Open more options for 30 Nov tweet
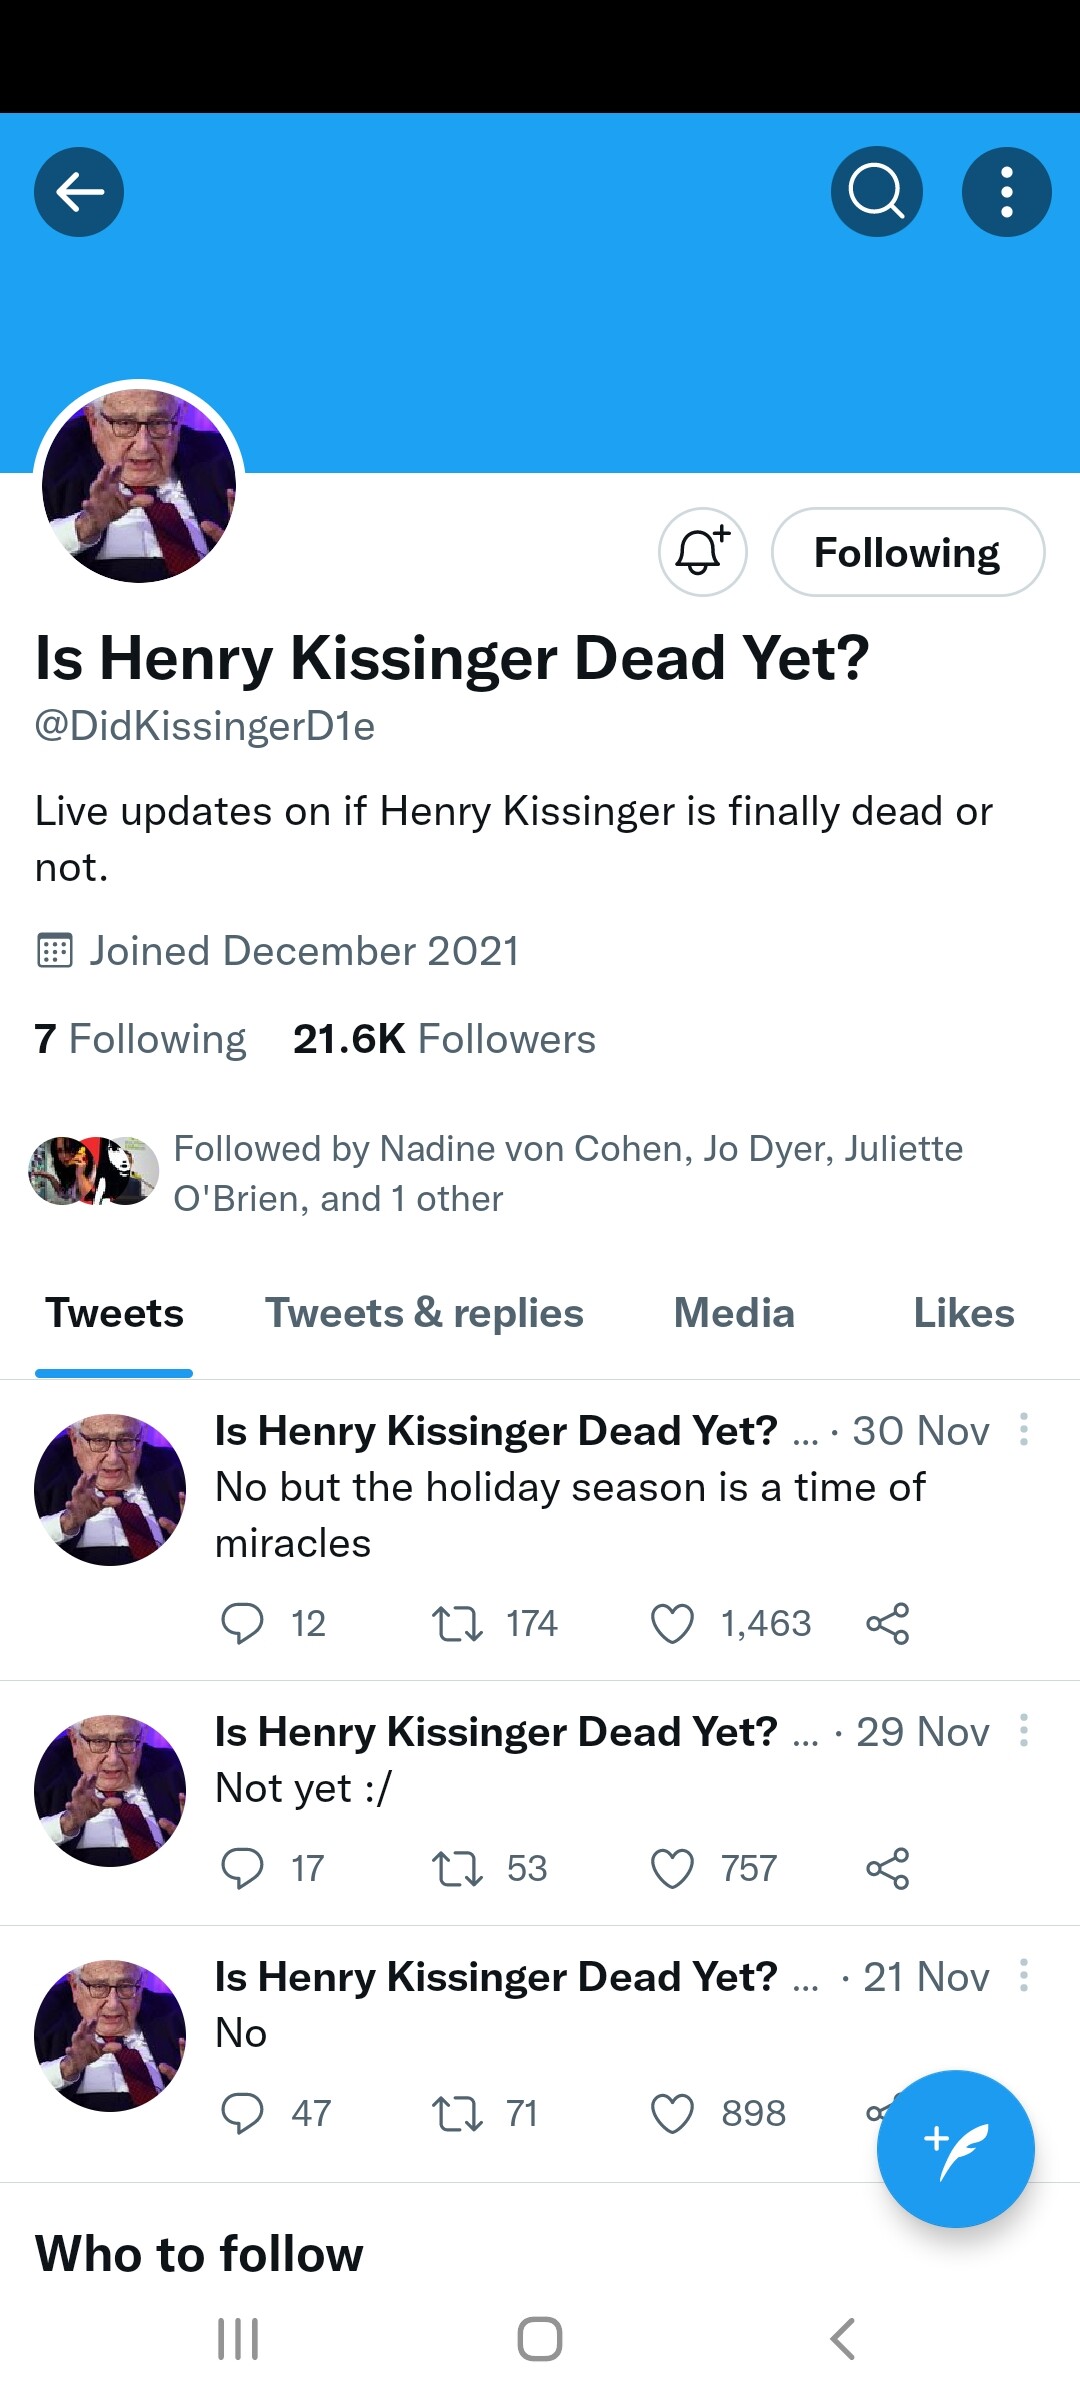 click(1023, 1430)
